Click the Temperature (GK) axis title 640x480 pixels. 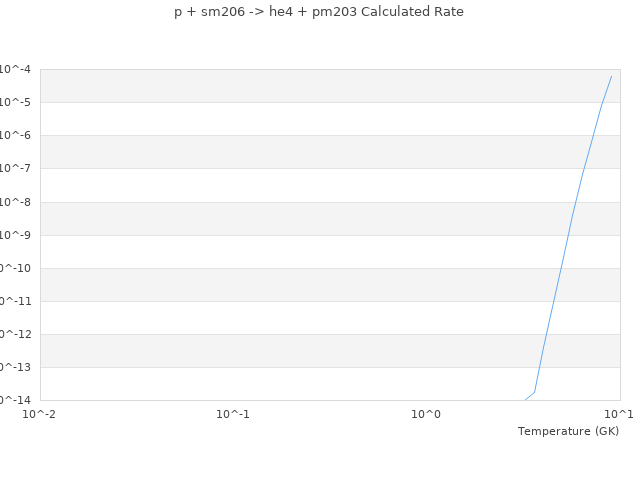568,431
